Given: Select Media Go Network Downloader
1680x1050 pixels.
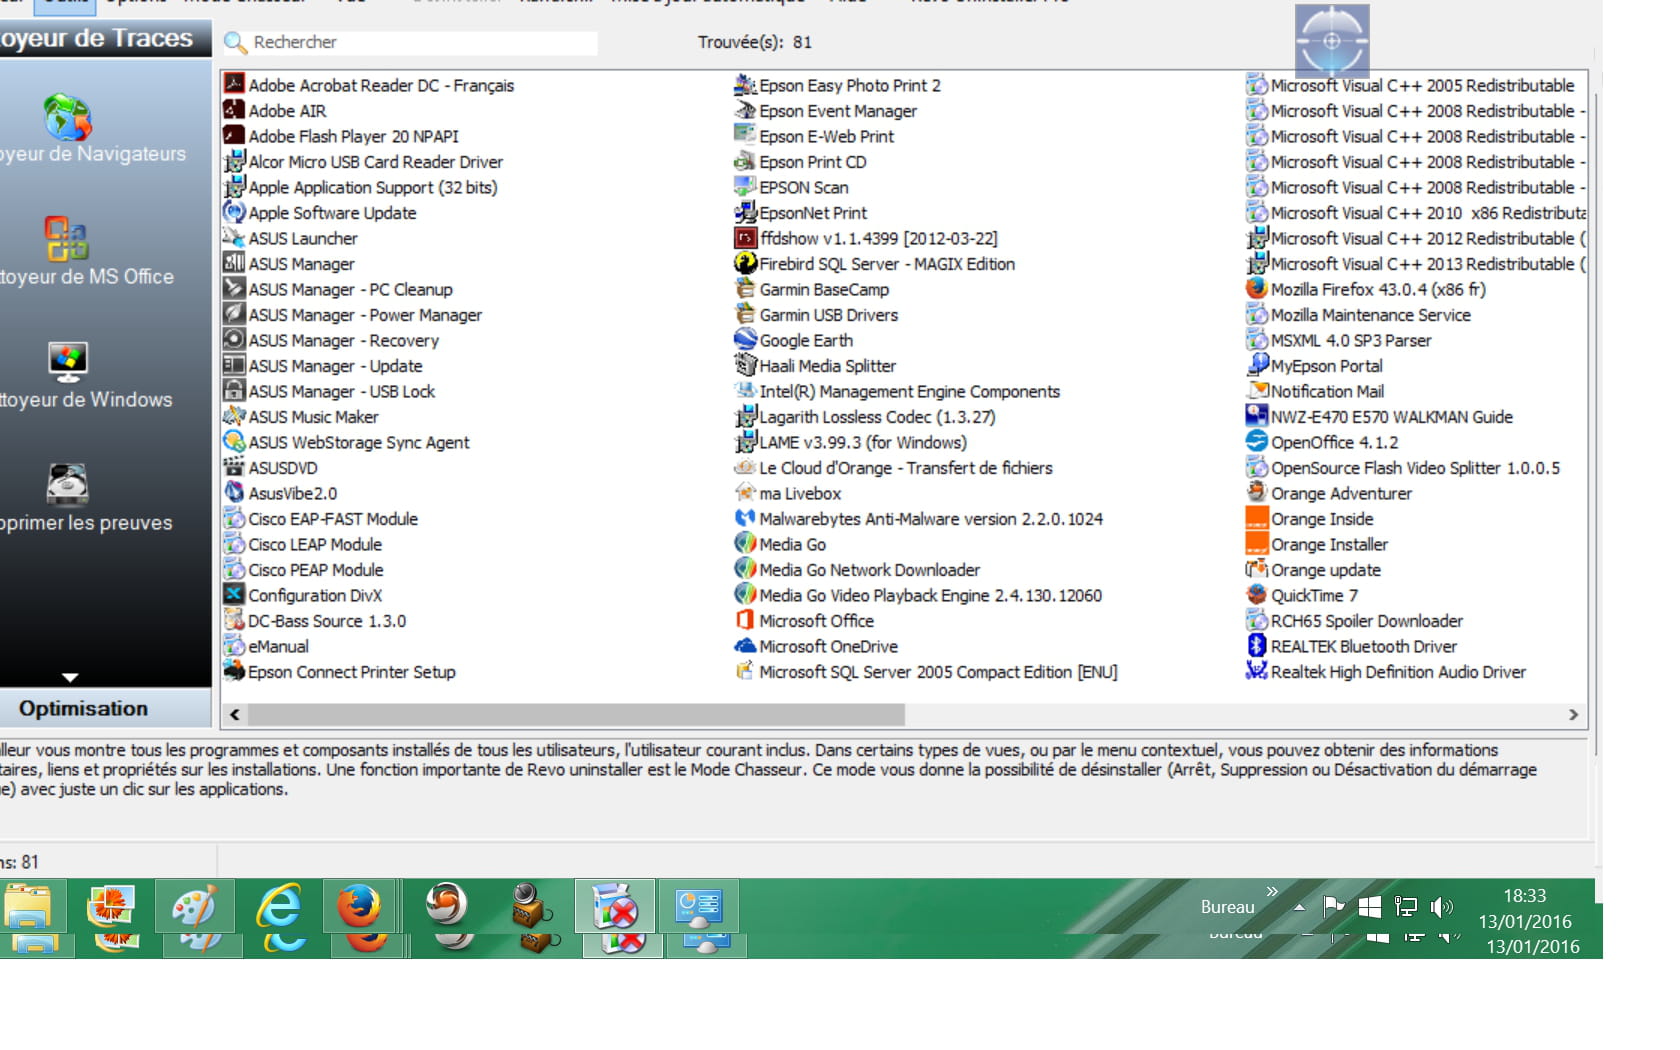Looking at the screenshot, I should click(869, 569).
